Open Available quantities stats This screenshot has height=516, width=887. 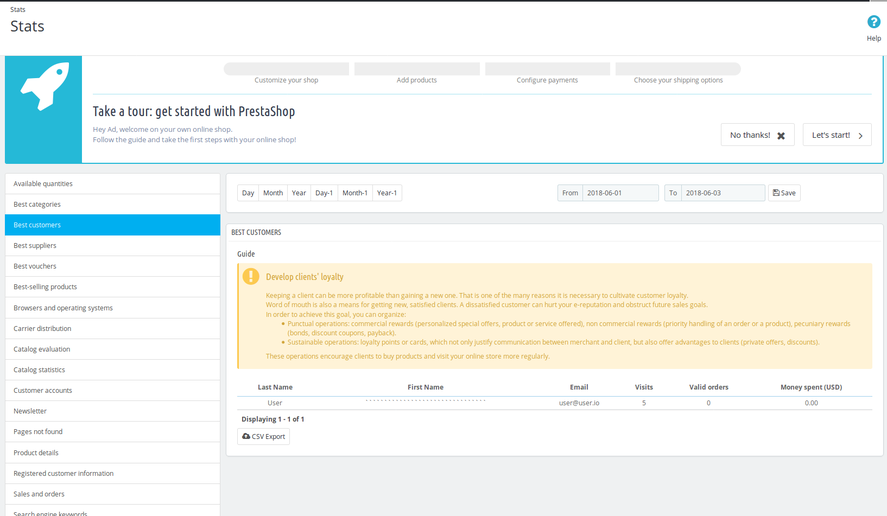tap(113, 184)
